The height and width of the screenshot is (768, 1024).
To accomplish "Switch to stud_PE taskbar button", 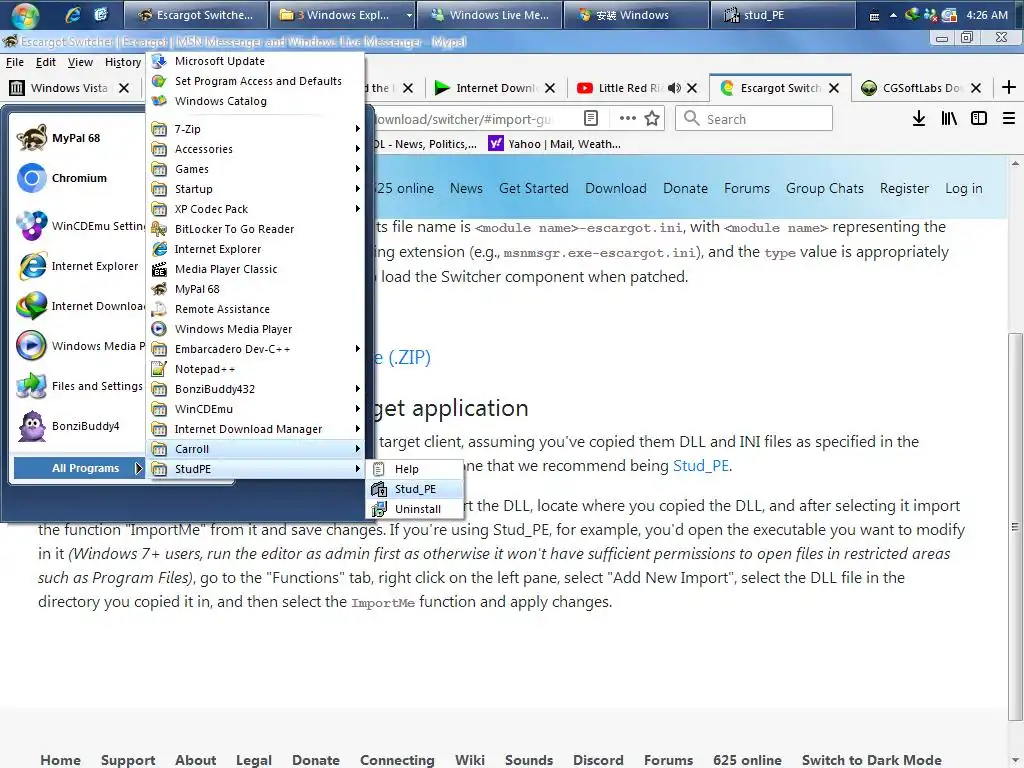I will [x=782, y=14].
